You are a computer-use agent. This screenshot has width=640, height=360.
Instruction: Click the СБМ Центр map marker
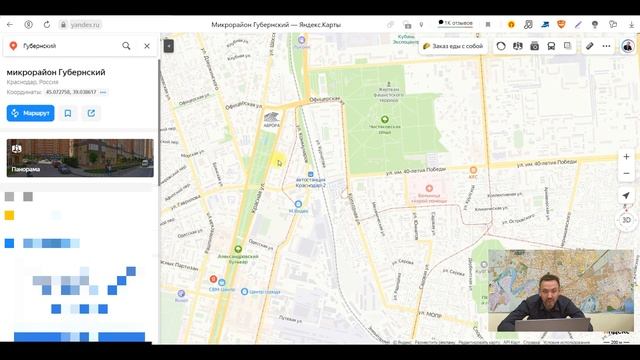(x=222, y=282)
